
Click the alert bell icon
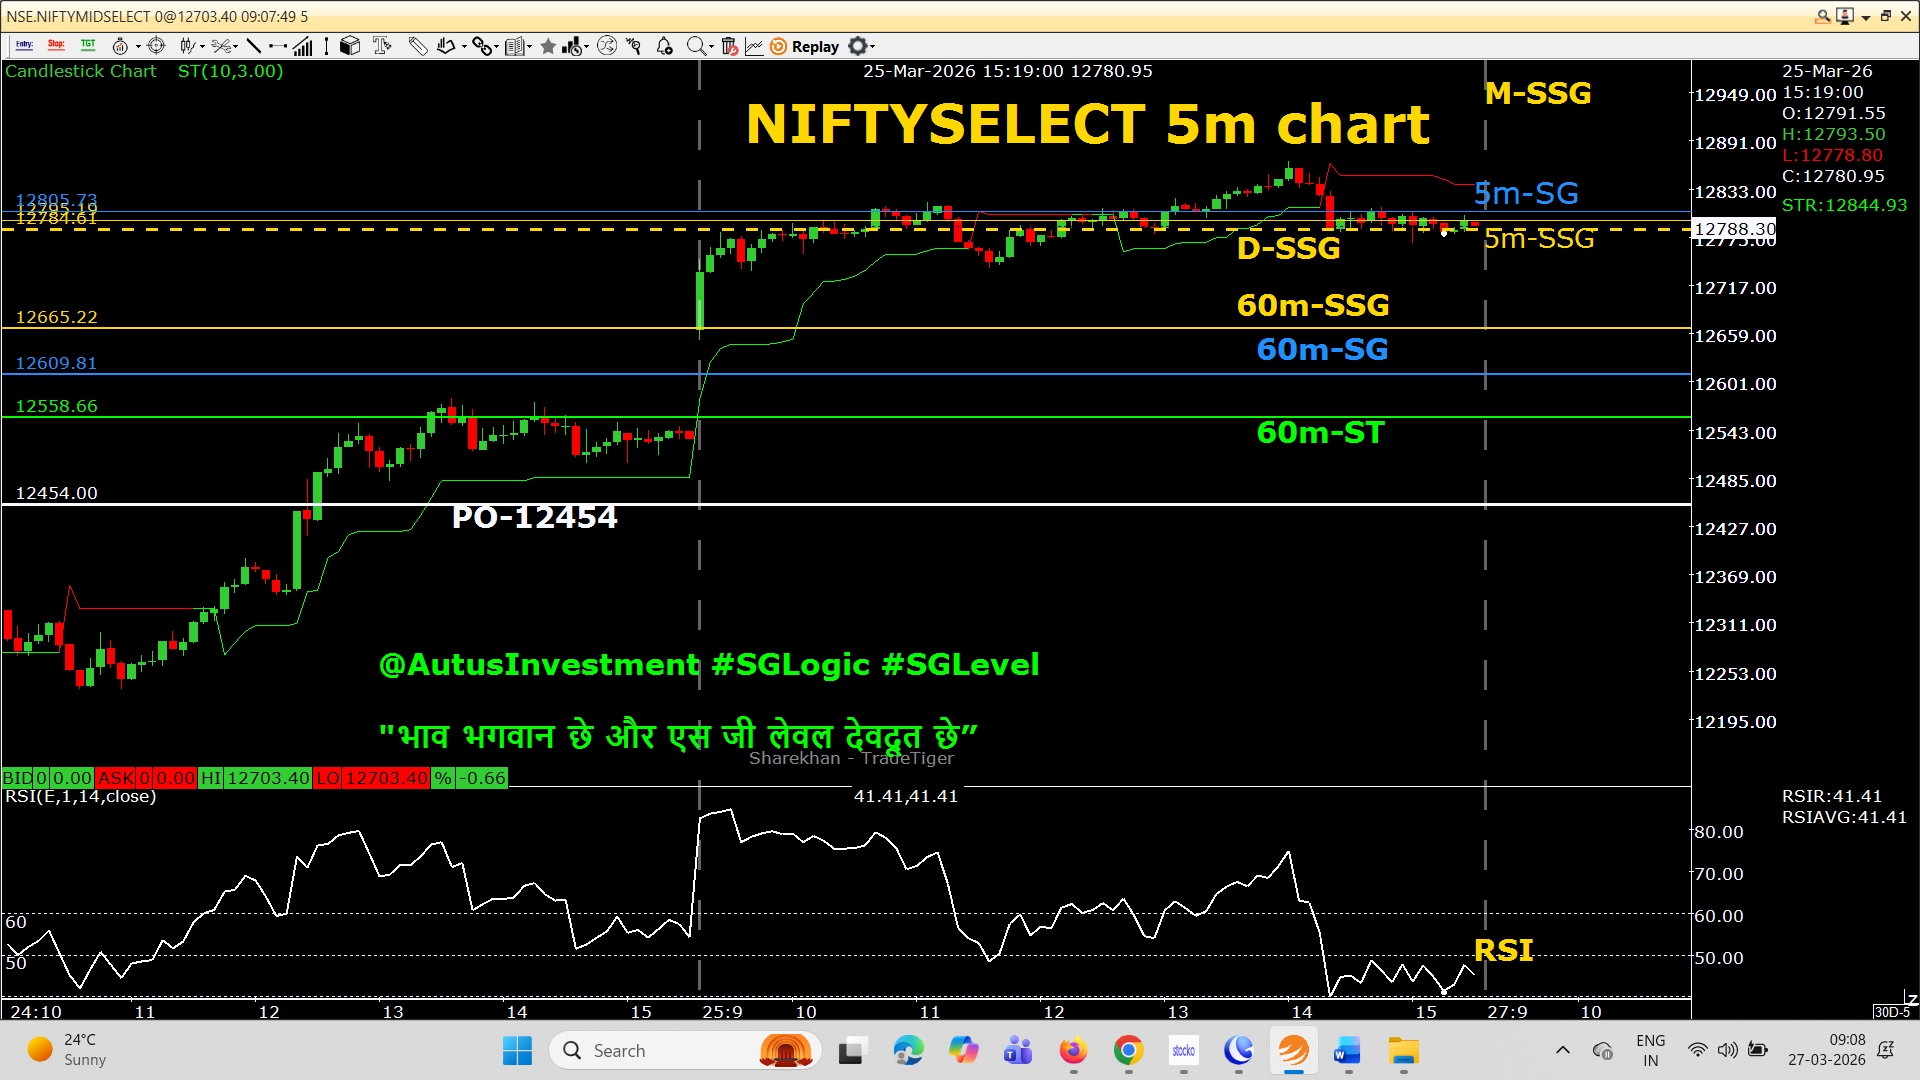coord(664,46)
